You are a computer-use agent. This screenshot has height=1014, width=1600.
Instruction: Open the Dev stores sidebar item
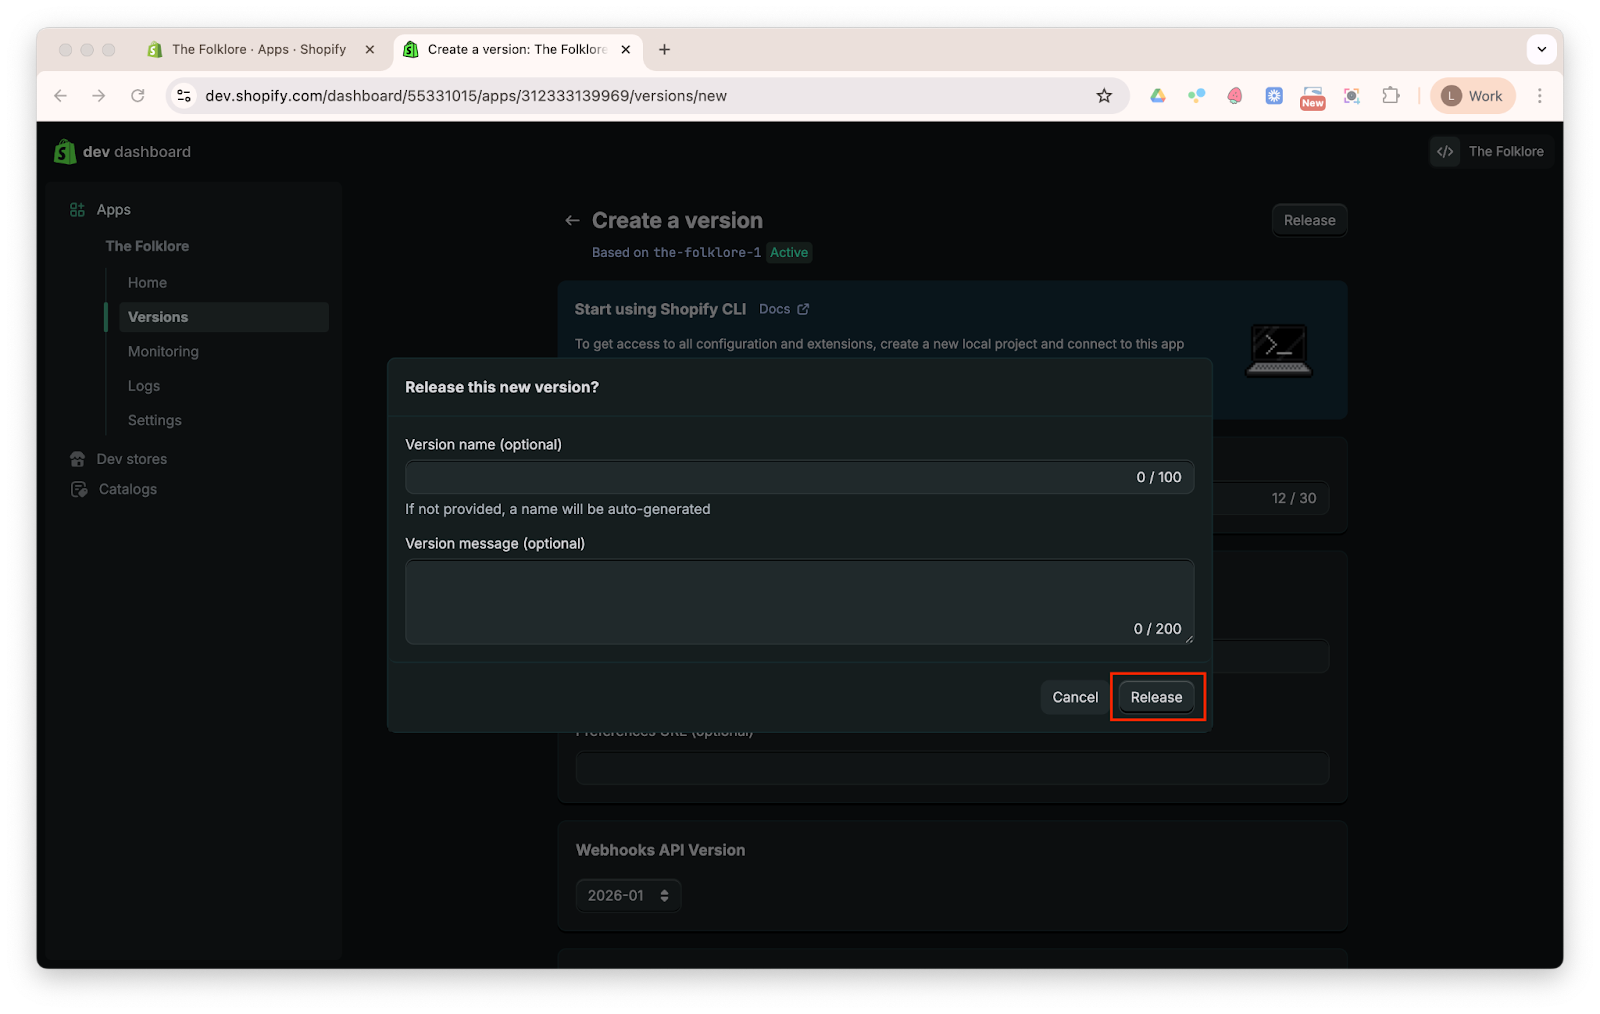point(131,459)
